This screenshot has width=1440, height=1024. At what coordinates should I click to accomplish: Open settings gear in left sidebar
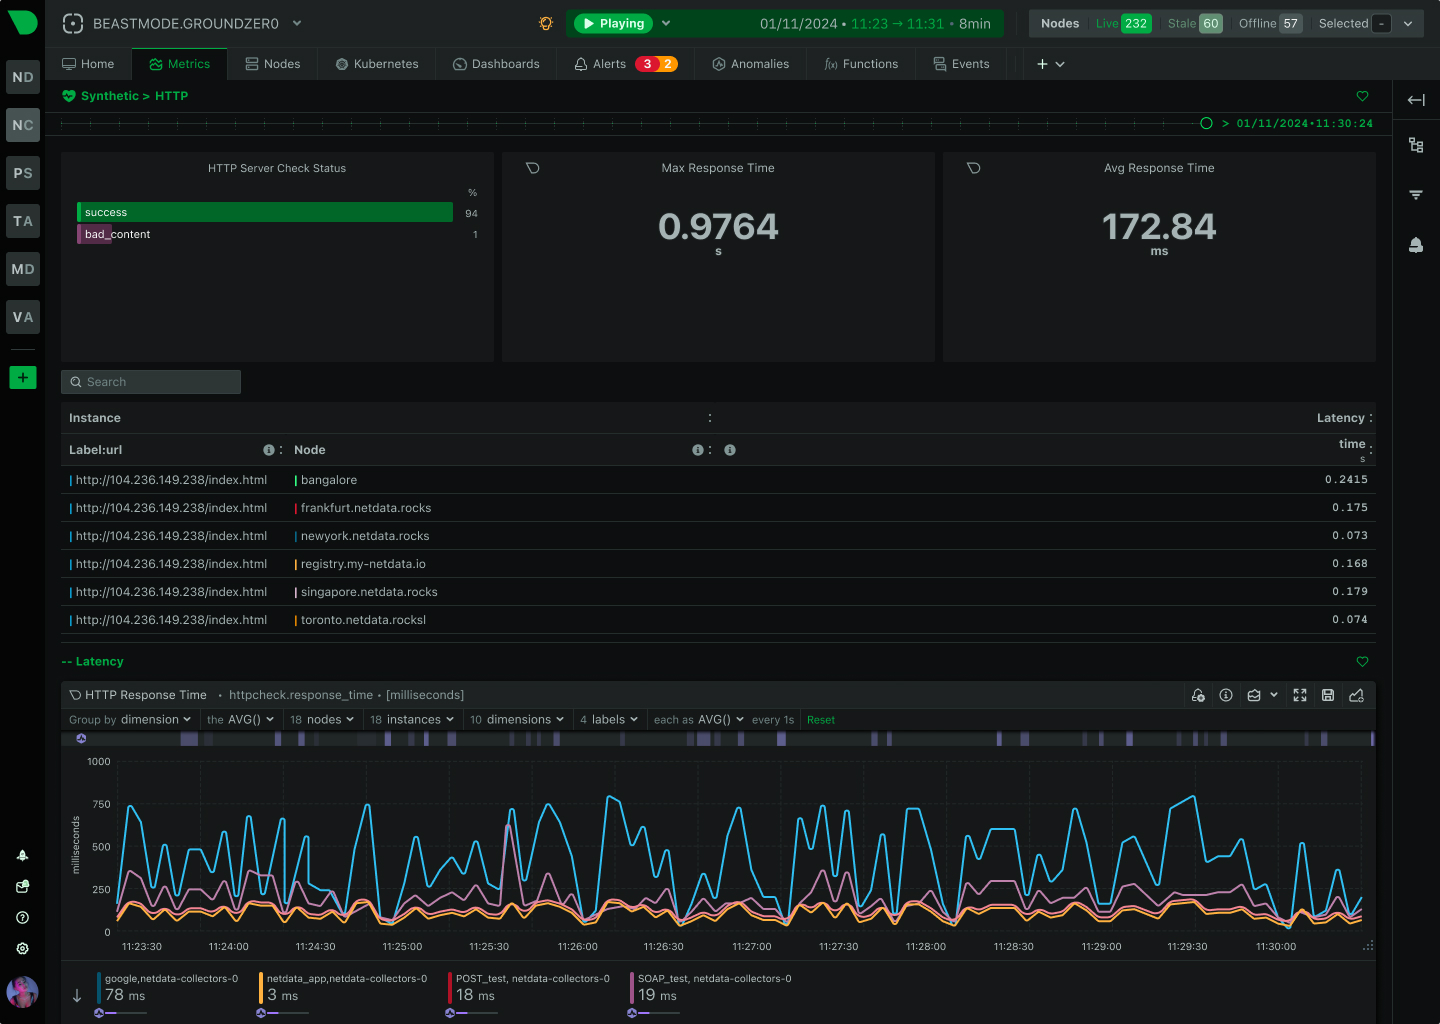22,948
